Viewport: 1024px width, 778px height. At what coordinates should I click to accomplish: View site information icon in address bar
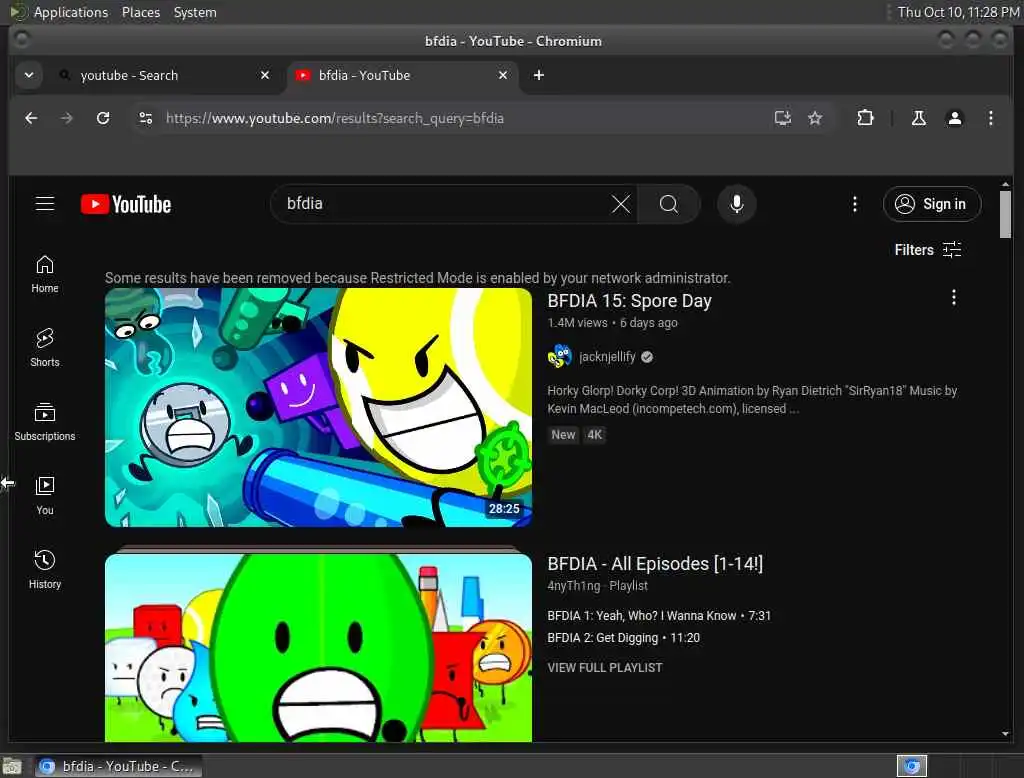click(146, 118)
